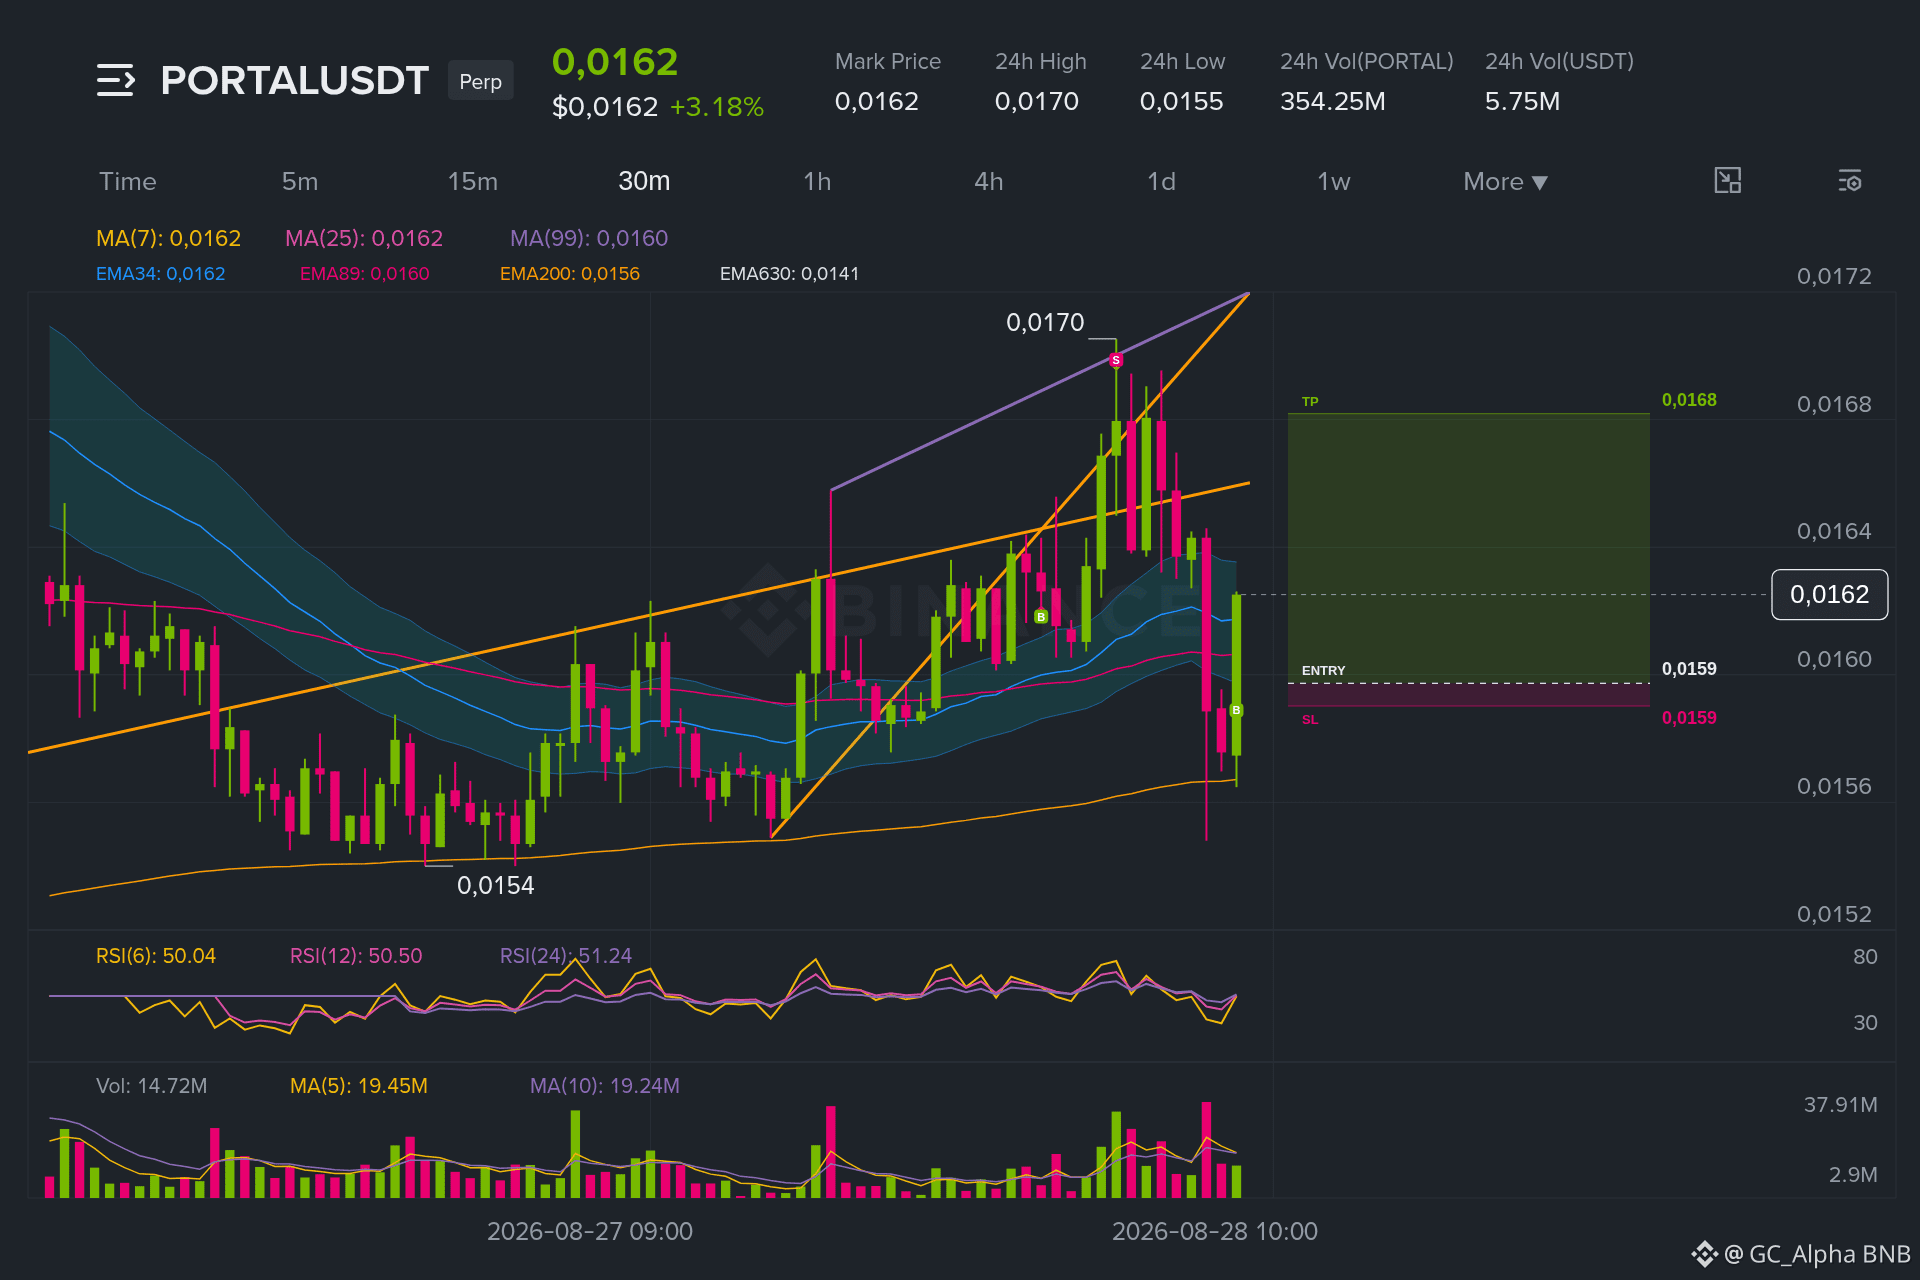Click the 24h Low value 0,0155

[1182, 102]
